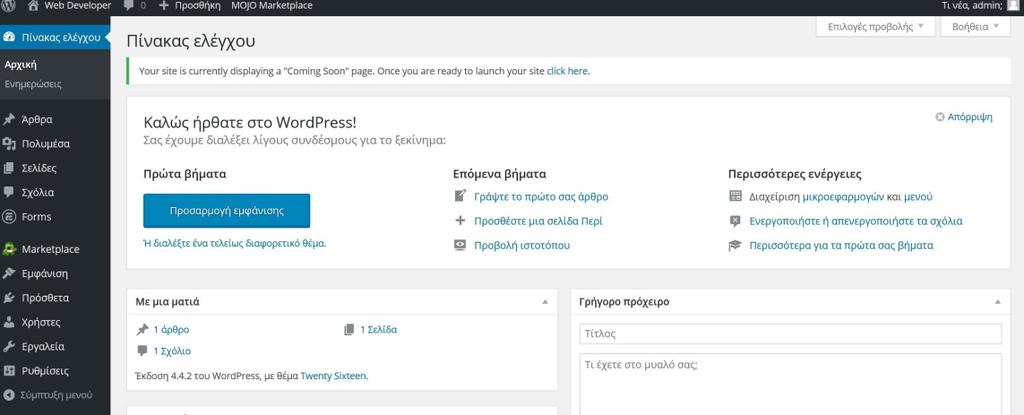
Task: Click the μενού link in Περισσότερες ενέργειες
Action: click(x=918, y=196)
